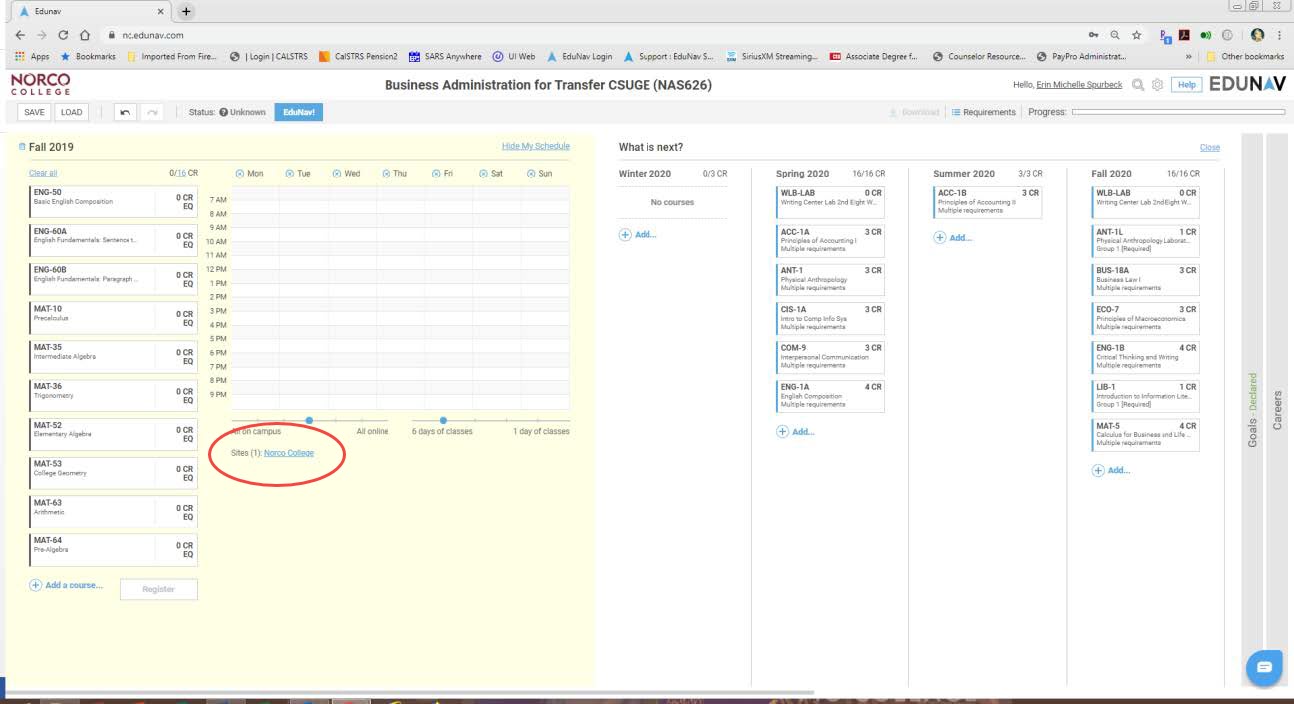
Task: Click the trash icon beside Fall 2019
Action: tap(23, 147)
